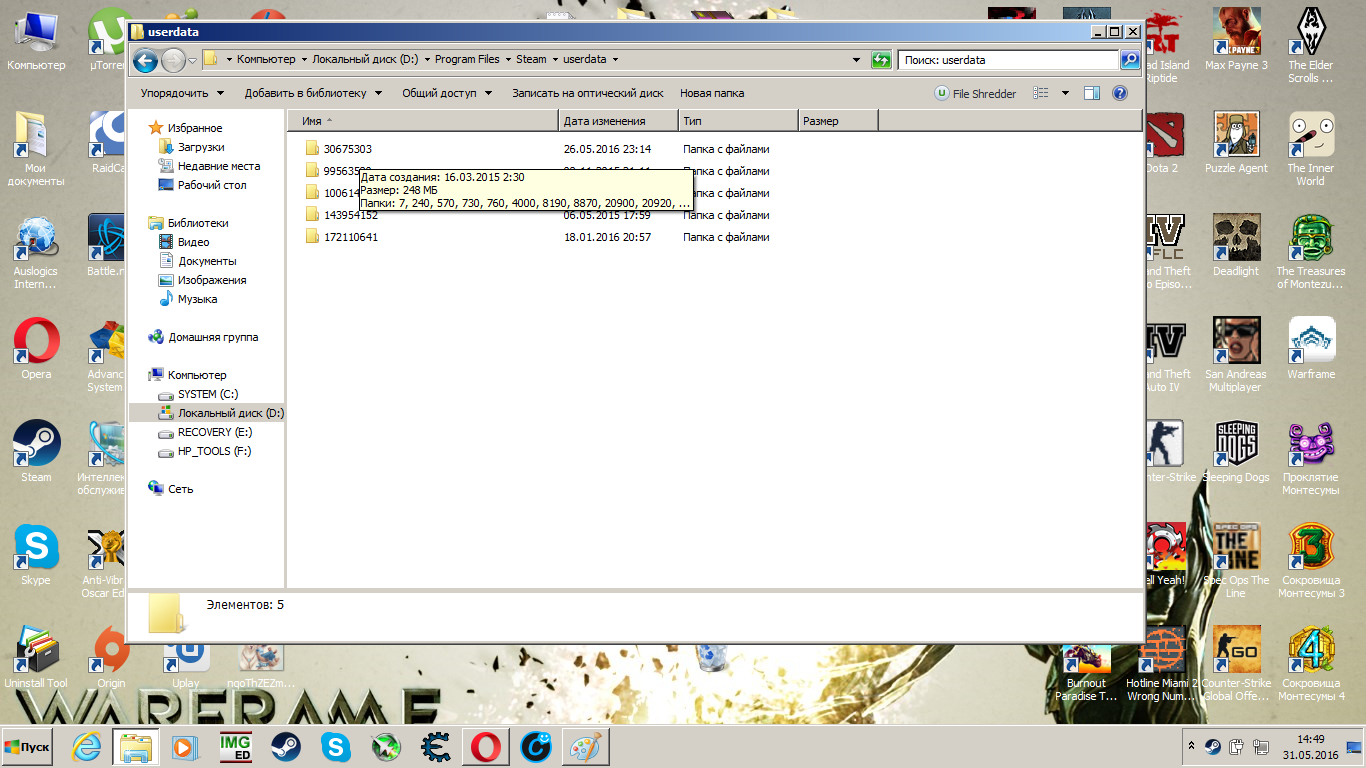Open recent pages dropdown beside Forward button

192,60
